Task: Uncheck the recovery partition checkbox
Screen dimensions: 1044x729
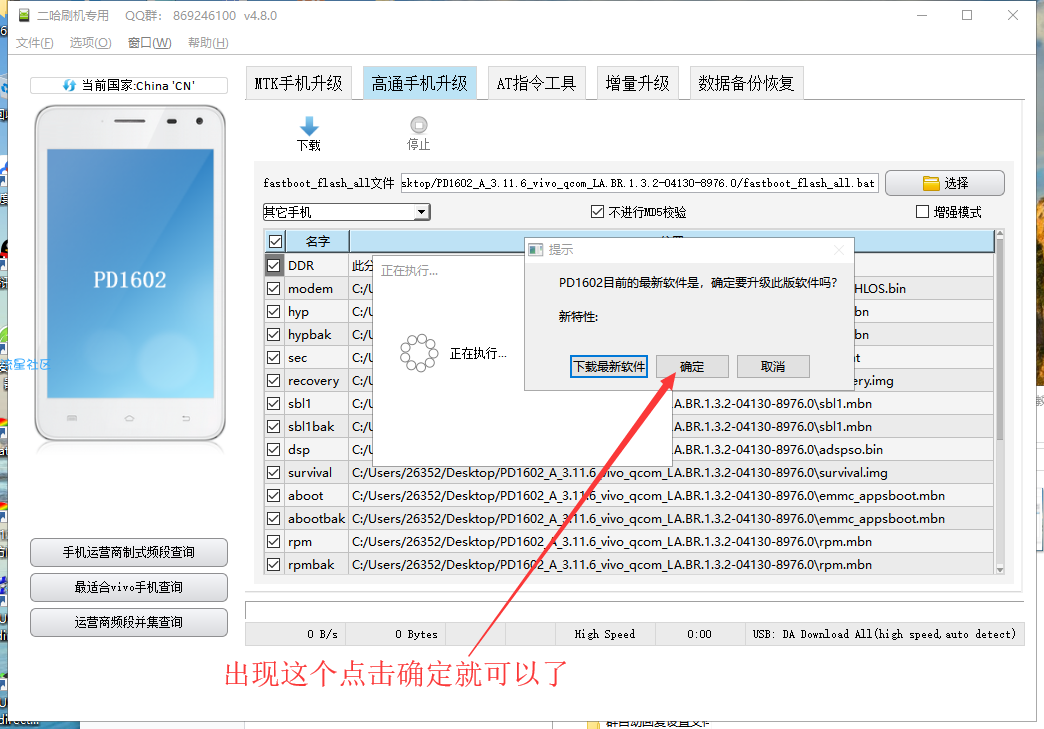Action: [273, 381]
